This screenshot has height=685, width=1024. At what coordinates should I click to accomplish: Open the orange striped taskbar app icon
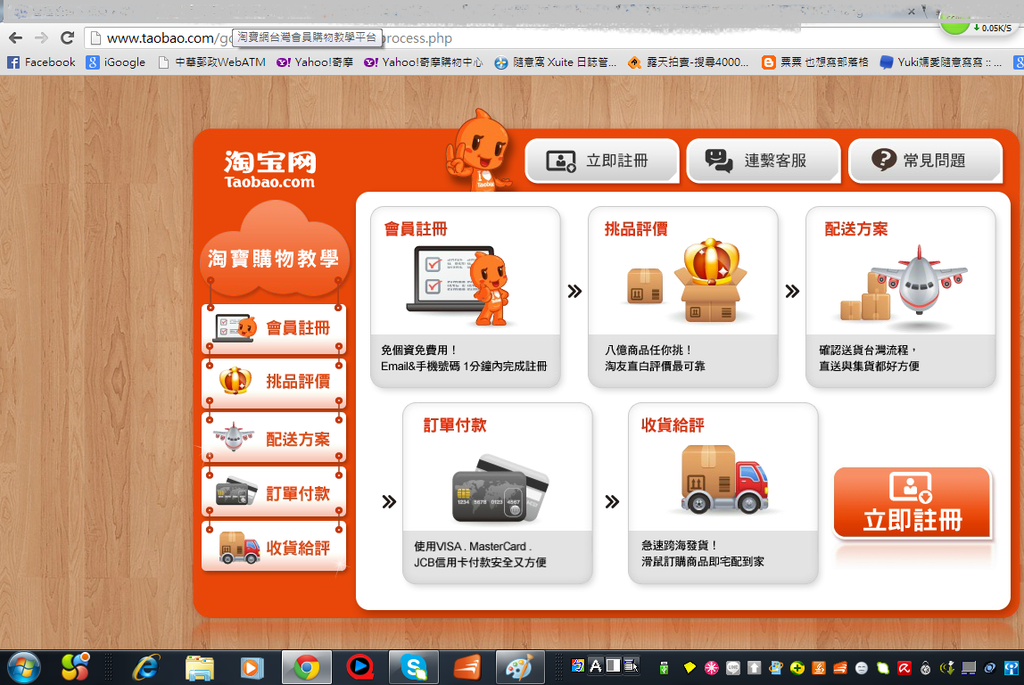tap(467, 668)
